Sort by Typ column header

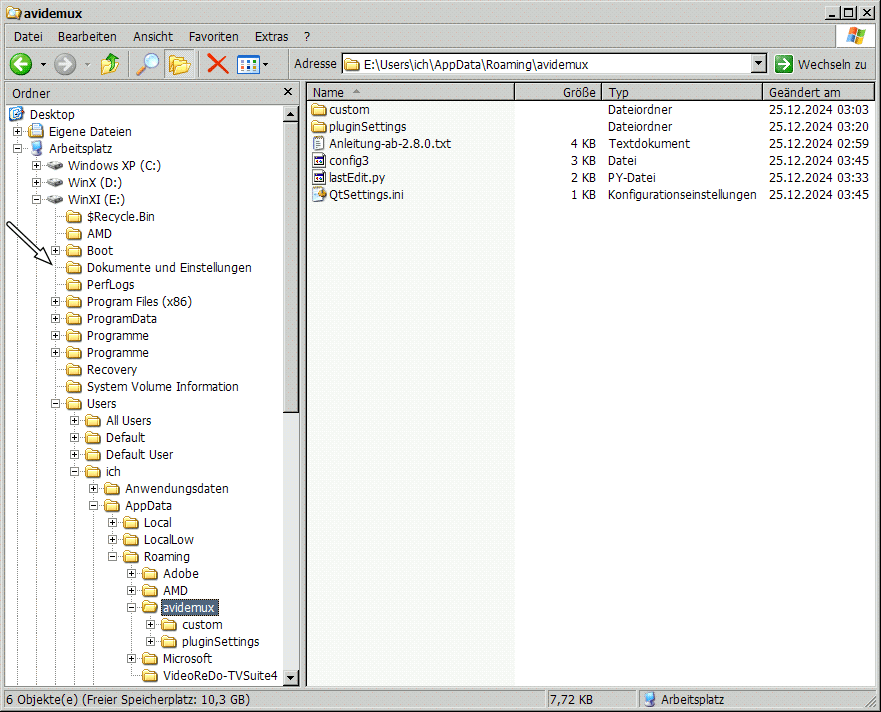click(x=682, y=92)
